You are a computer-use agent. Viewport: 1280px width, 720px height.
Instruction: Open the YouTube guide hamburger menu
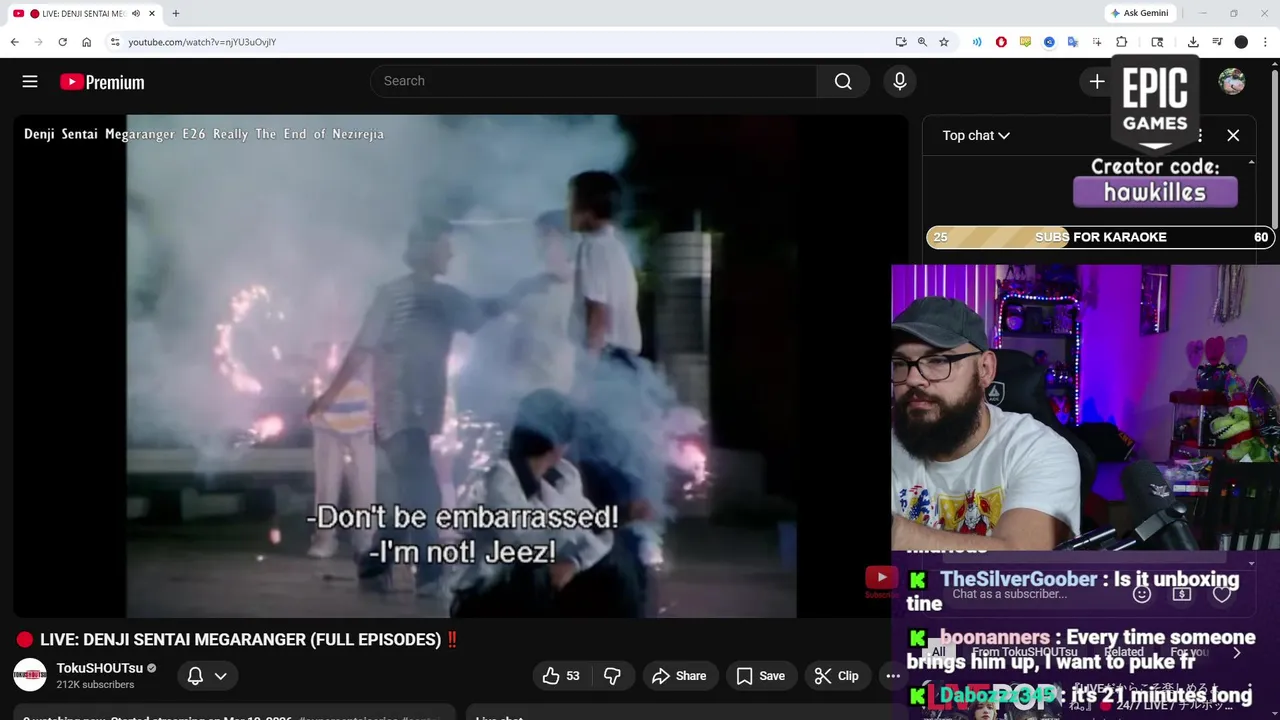[30, 82]
